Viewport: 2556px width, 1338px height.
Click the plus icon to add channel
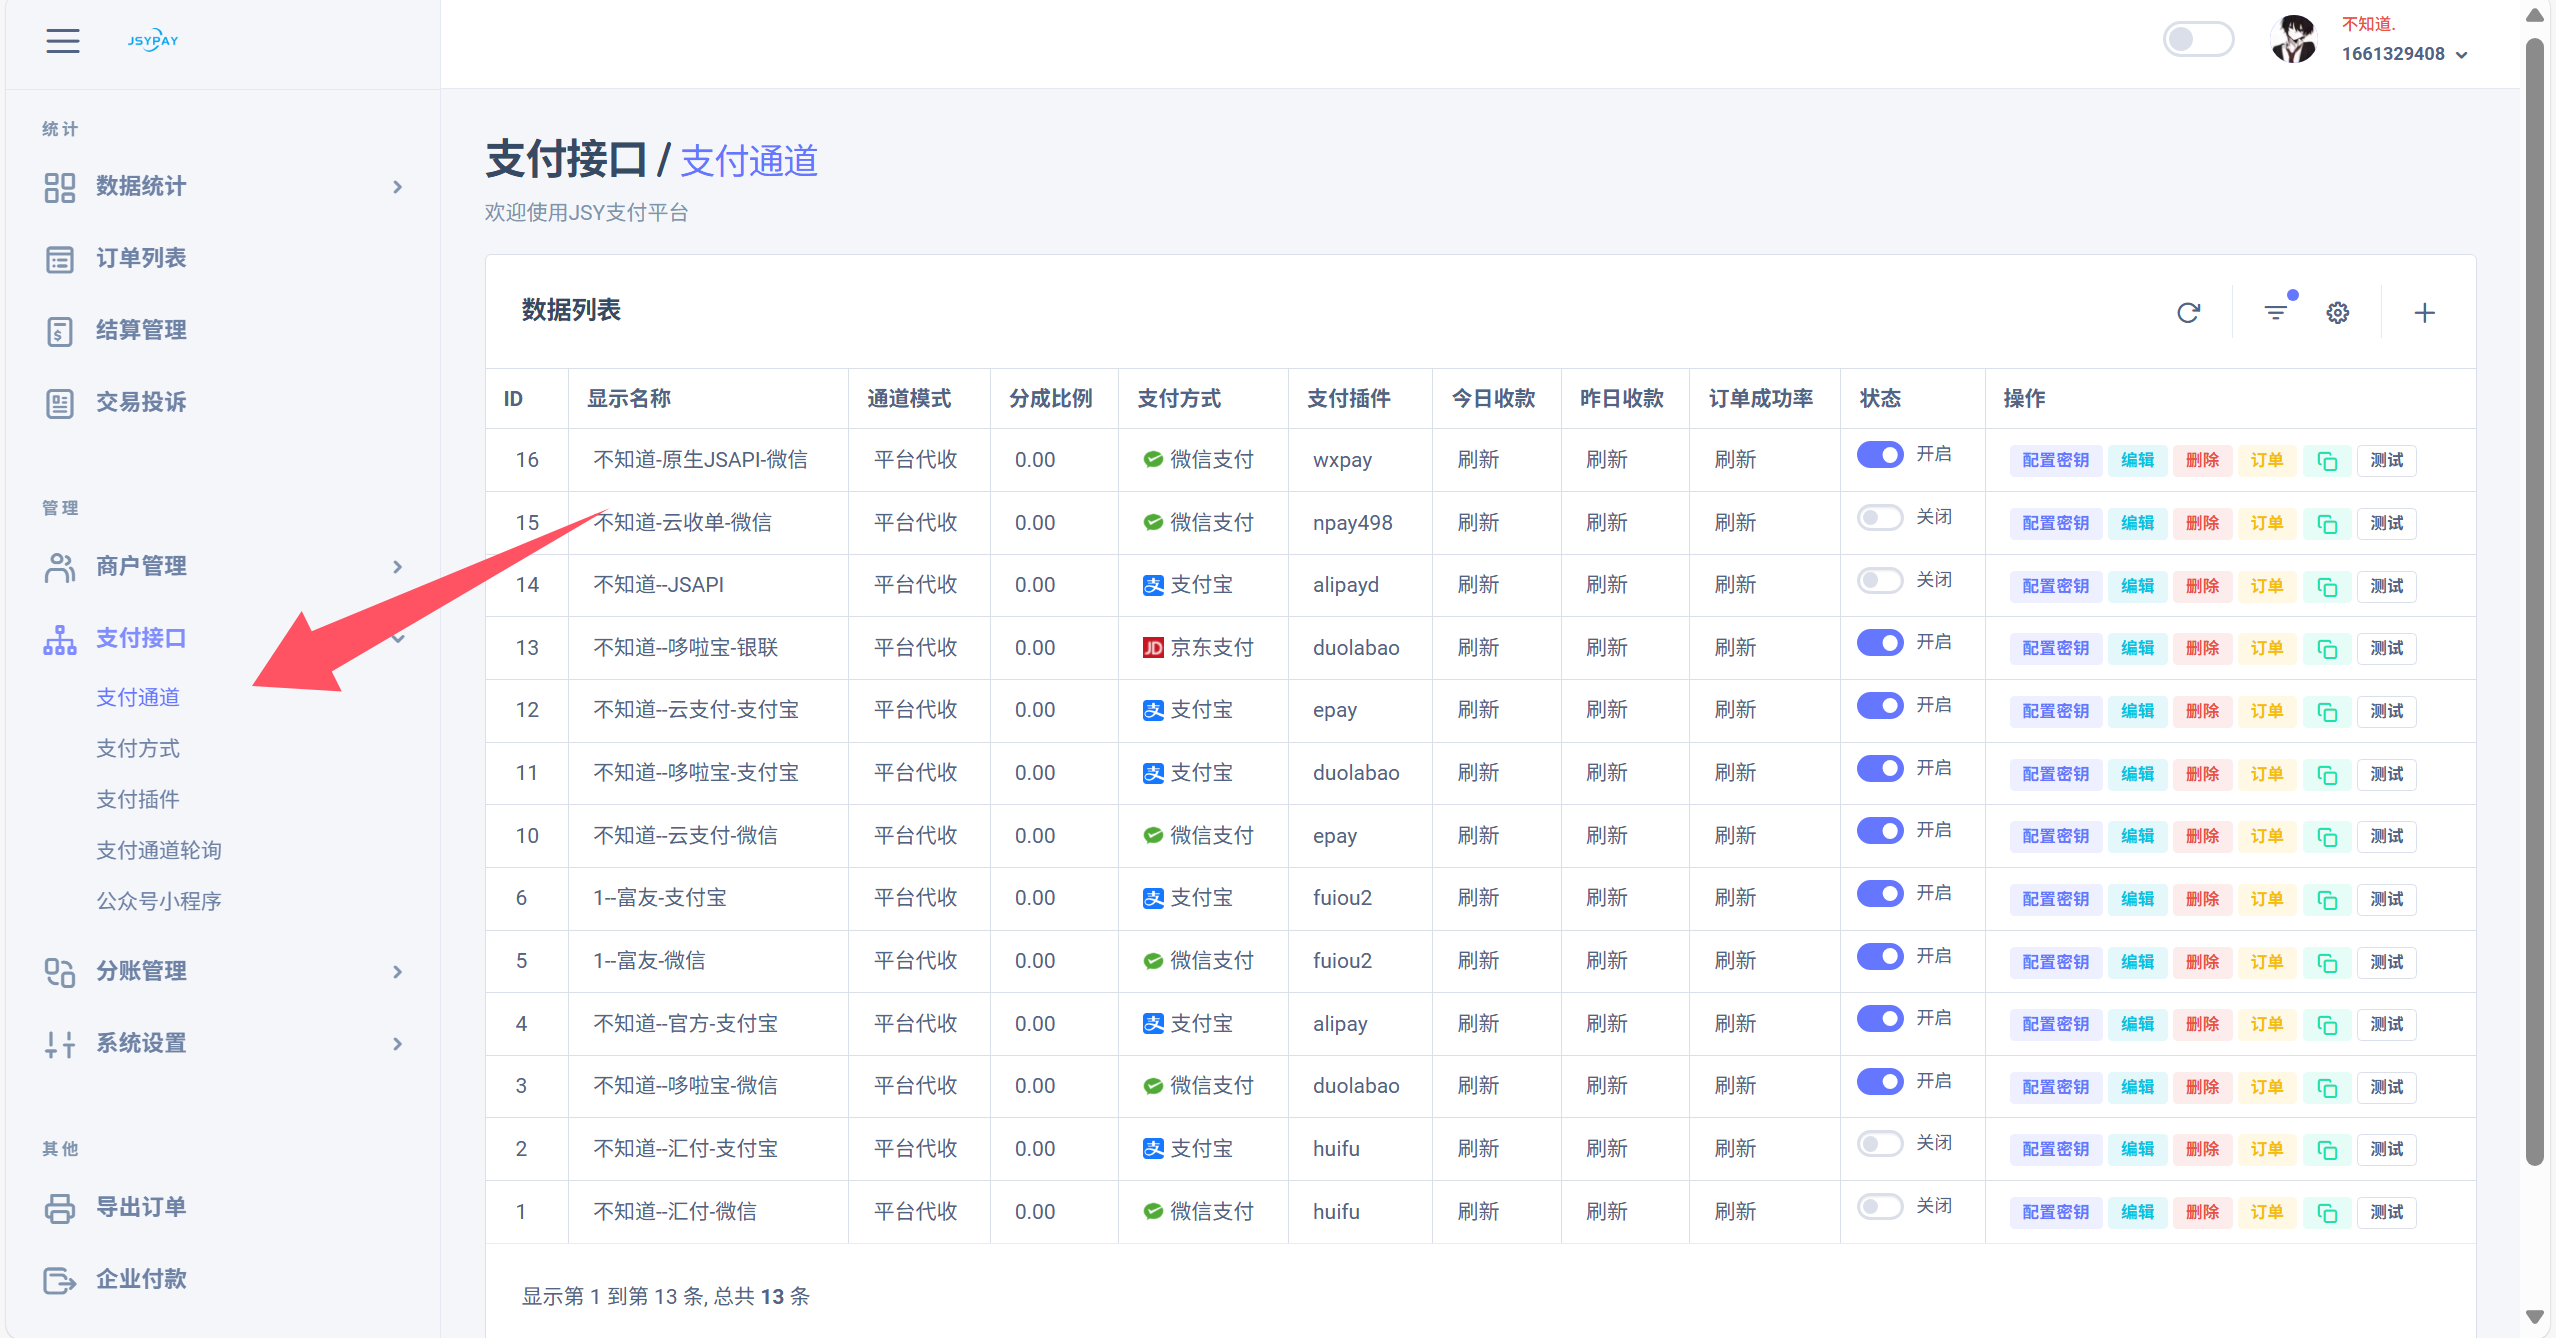click(x=2424, y=313)
